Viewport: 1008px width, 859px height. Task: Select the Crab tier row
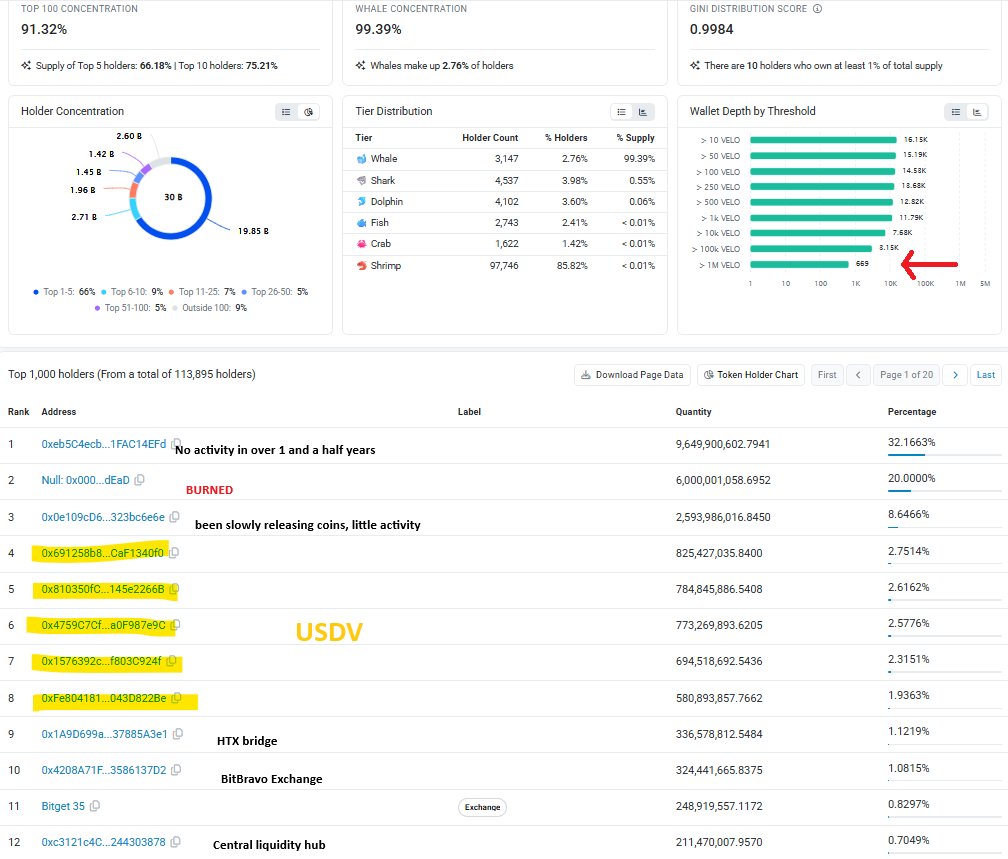pos(505,244)
